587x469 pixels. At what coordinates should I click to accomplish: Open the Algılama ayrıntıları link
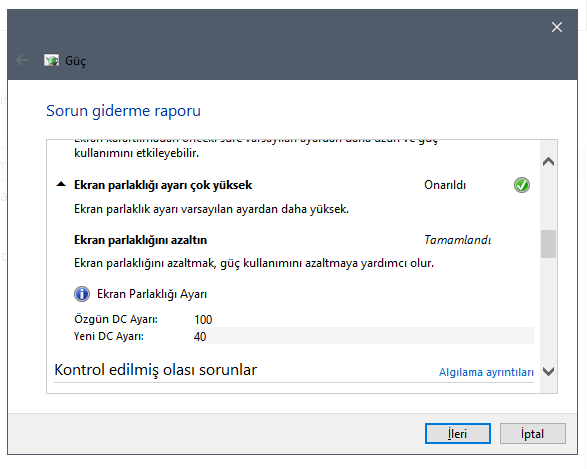pyautogui.click(x=486, y=372)
